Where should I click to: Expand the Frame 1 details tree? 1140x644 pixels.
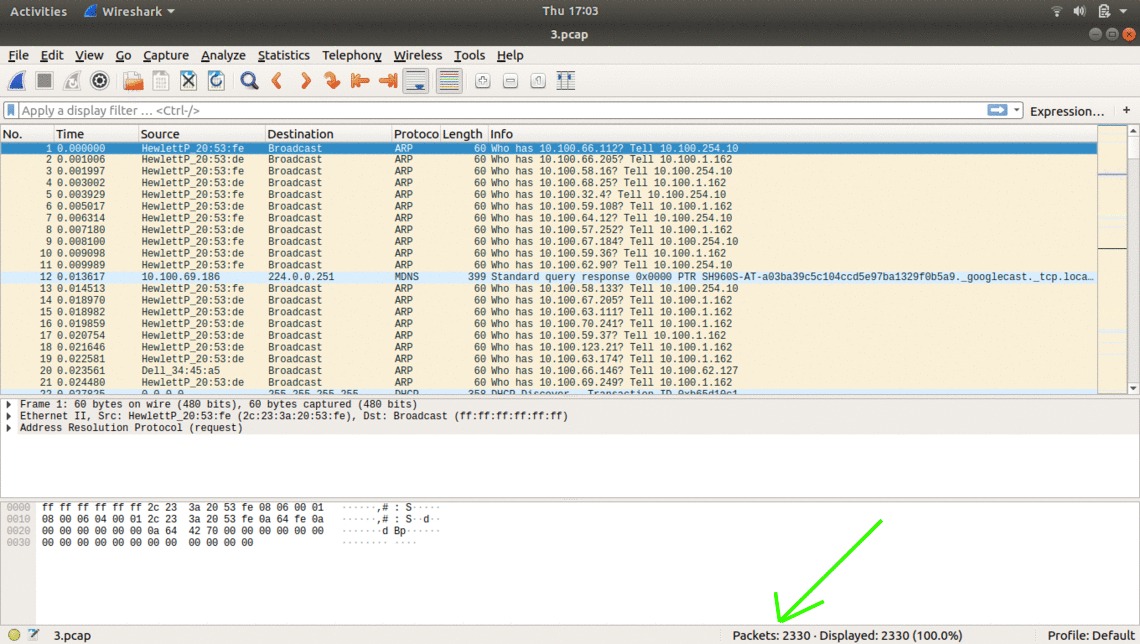pos(9,404)
